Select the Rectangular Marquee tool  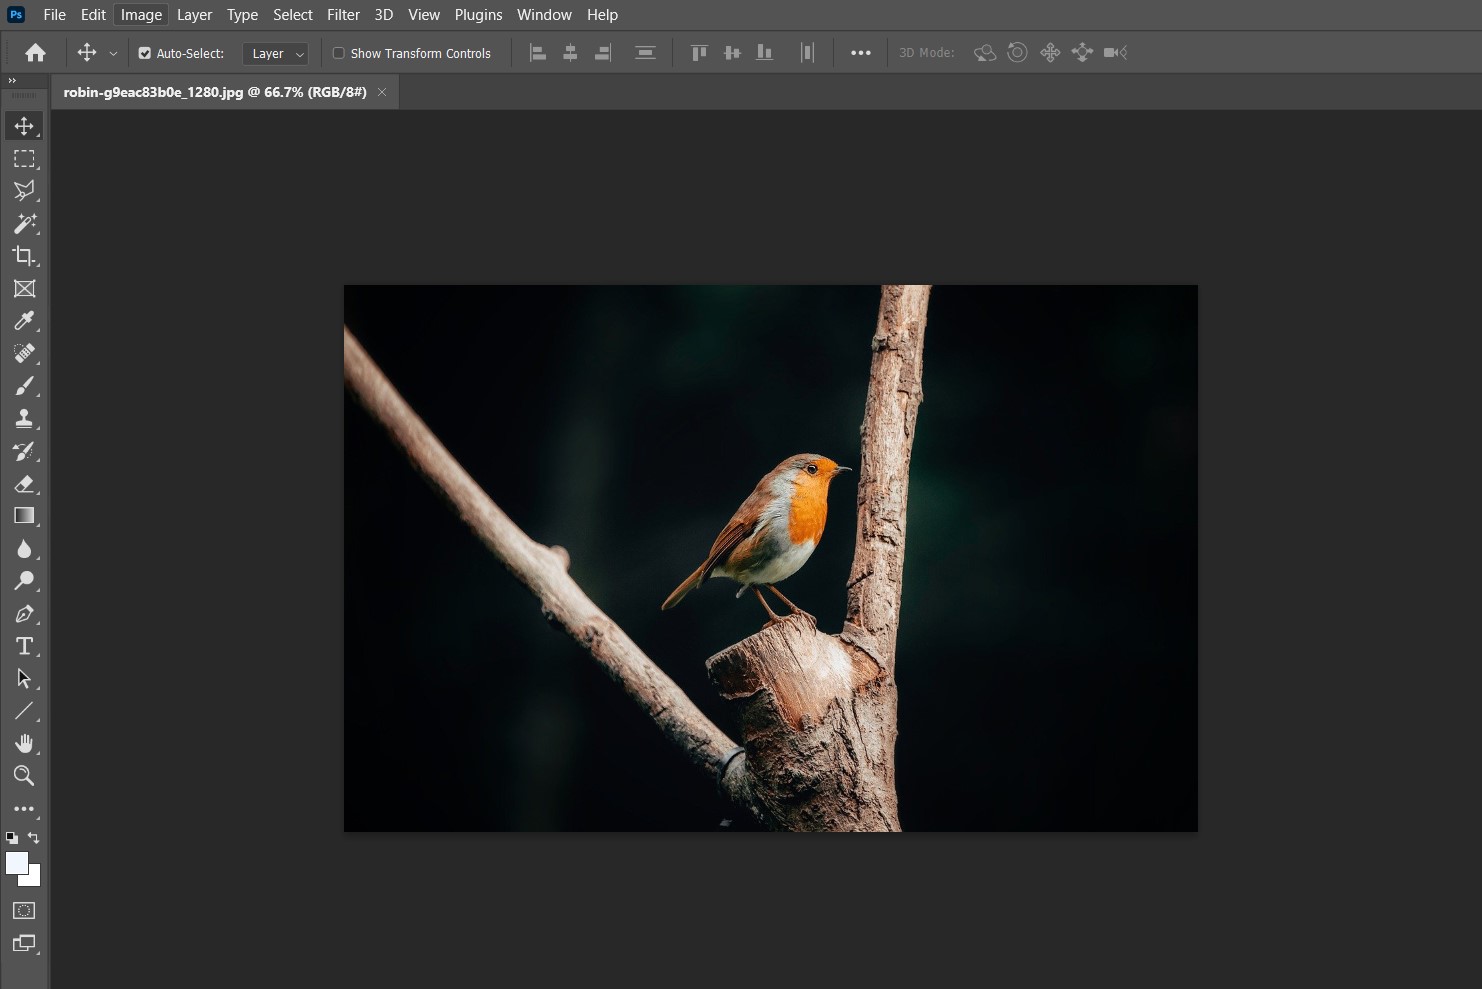pyautogui.click(x=24, y=159)
